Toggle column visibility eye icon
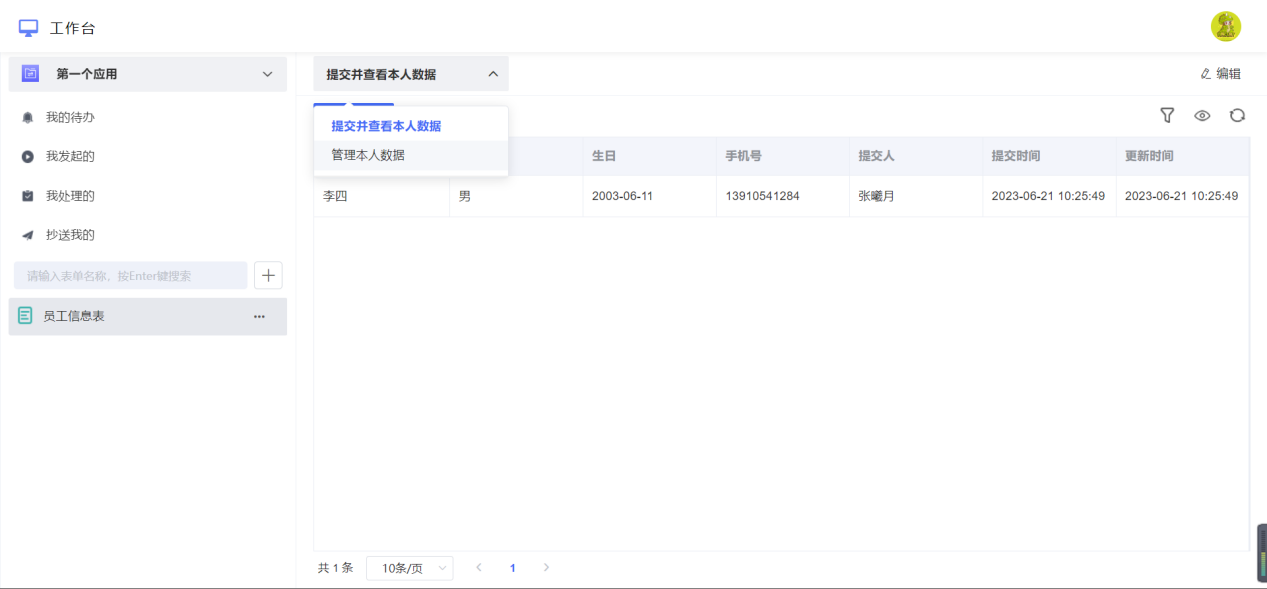Screen dimensions: 1267x589 (1202, 115)
